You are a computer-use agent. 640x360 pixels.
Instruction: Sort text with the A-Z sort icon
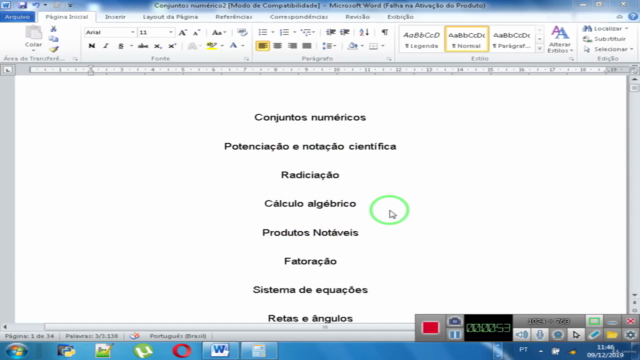coord(364,32)
